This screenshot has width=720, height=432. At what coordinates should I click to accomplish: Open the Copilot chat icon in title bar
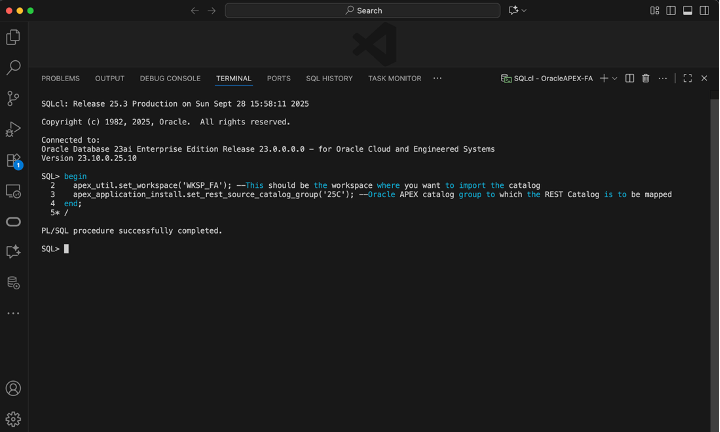pos(513,10)
